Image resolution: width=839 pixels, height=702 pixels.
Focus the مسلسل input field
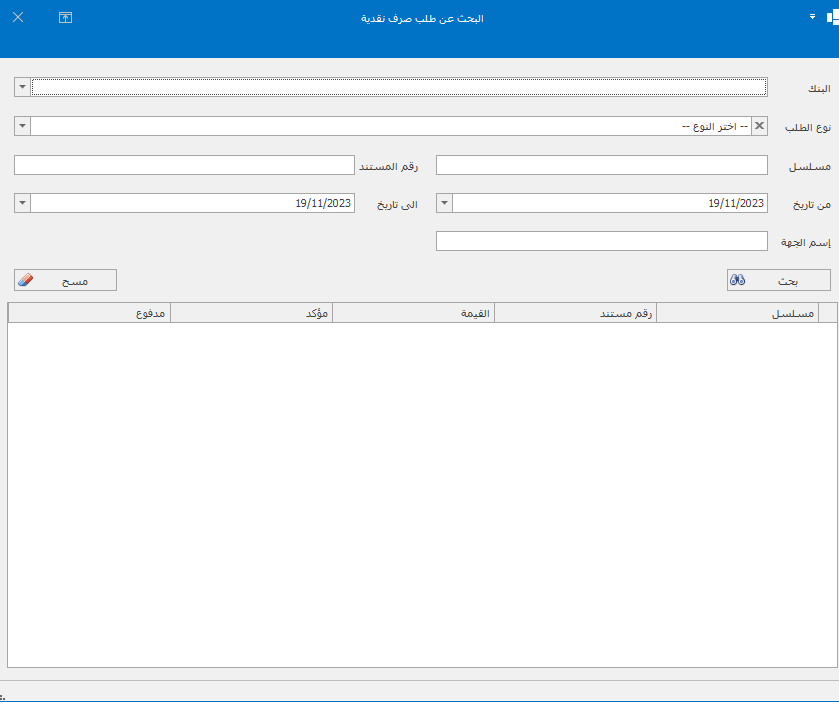point(602,165)
